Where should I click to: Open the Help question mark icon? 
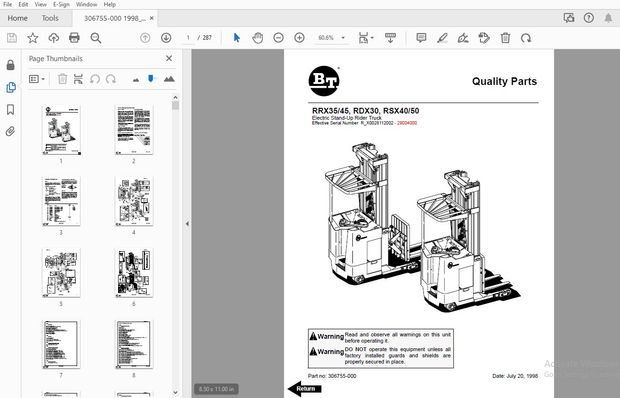tap(589, 18)
